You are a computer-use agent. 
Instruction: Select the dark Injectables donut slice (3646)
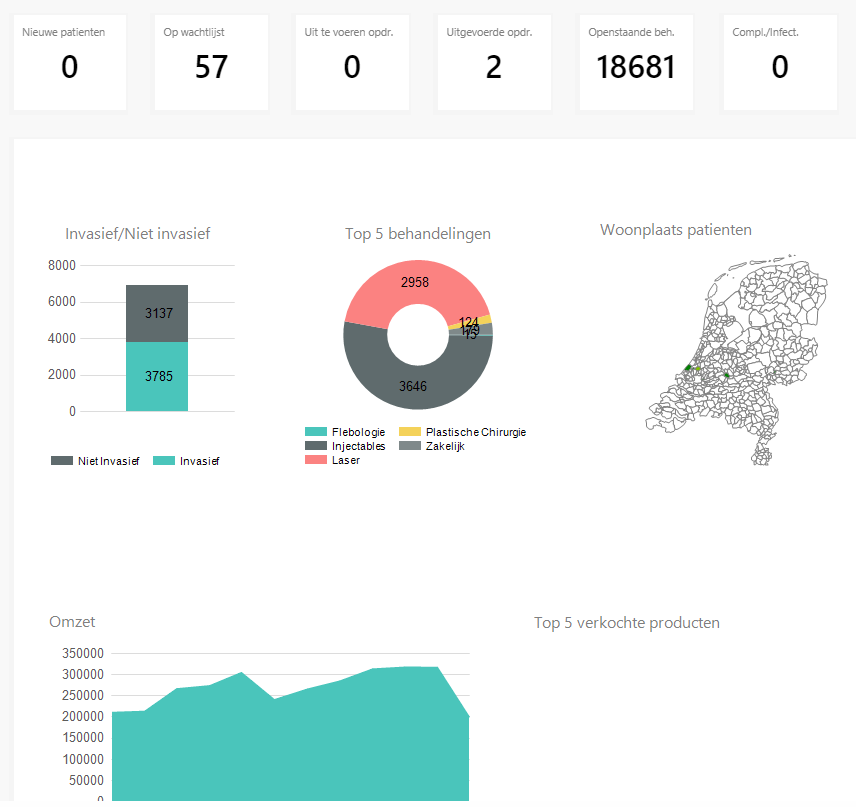414,383
